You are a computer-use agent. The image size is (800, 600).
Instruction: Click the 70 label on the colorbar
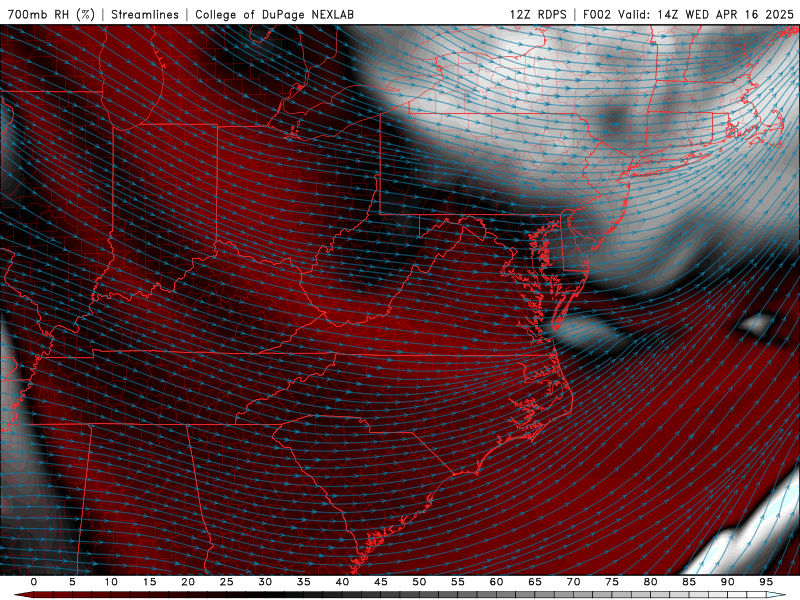click(x=573, y=582)
